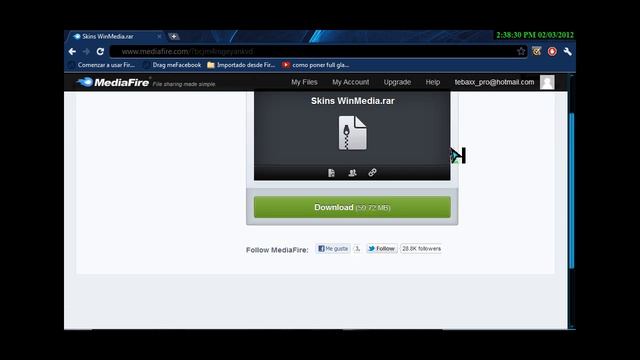Click the extension icon next to the star
This screenshot has height=360, width=640.
pyautogui.click(x=536, y=51)
